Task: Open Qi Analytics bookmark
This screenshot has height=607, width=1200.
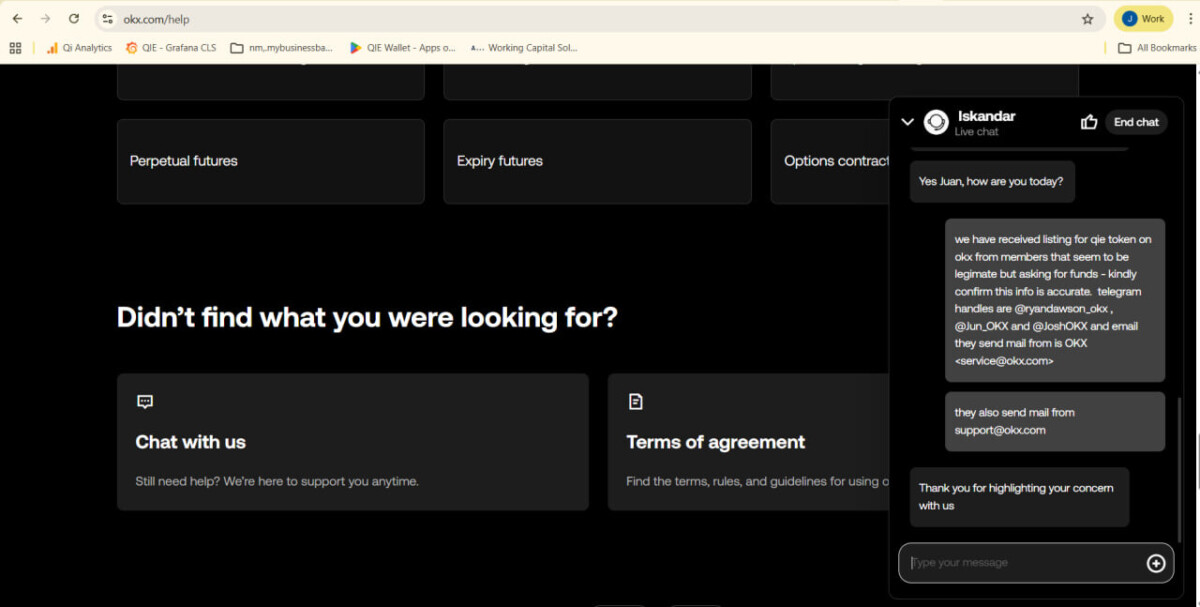Action: click(79, 47)
